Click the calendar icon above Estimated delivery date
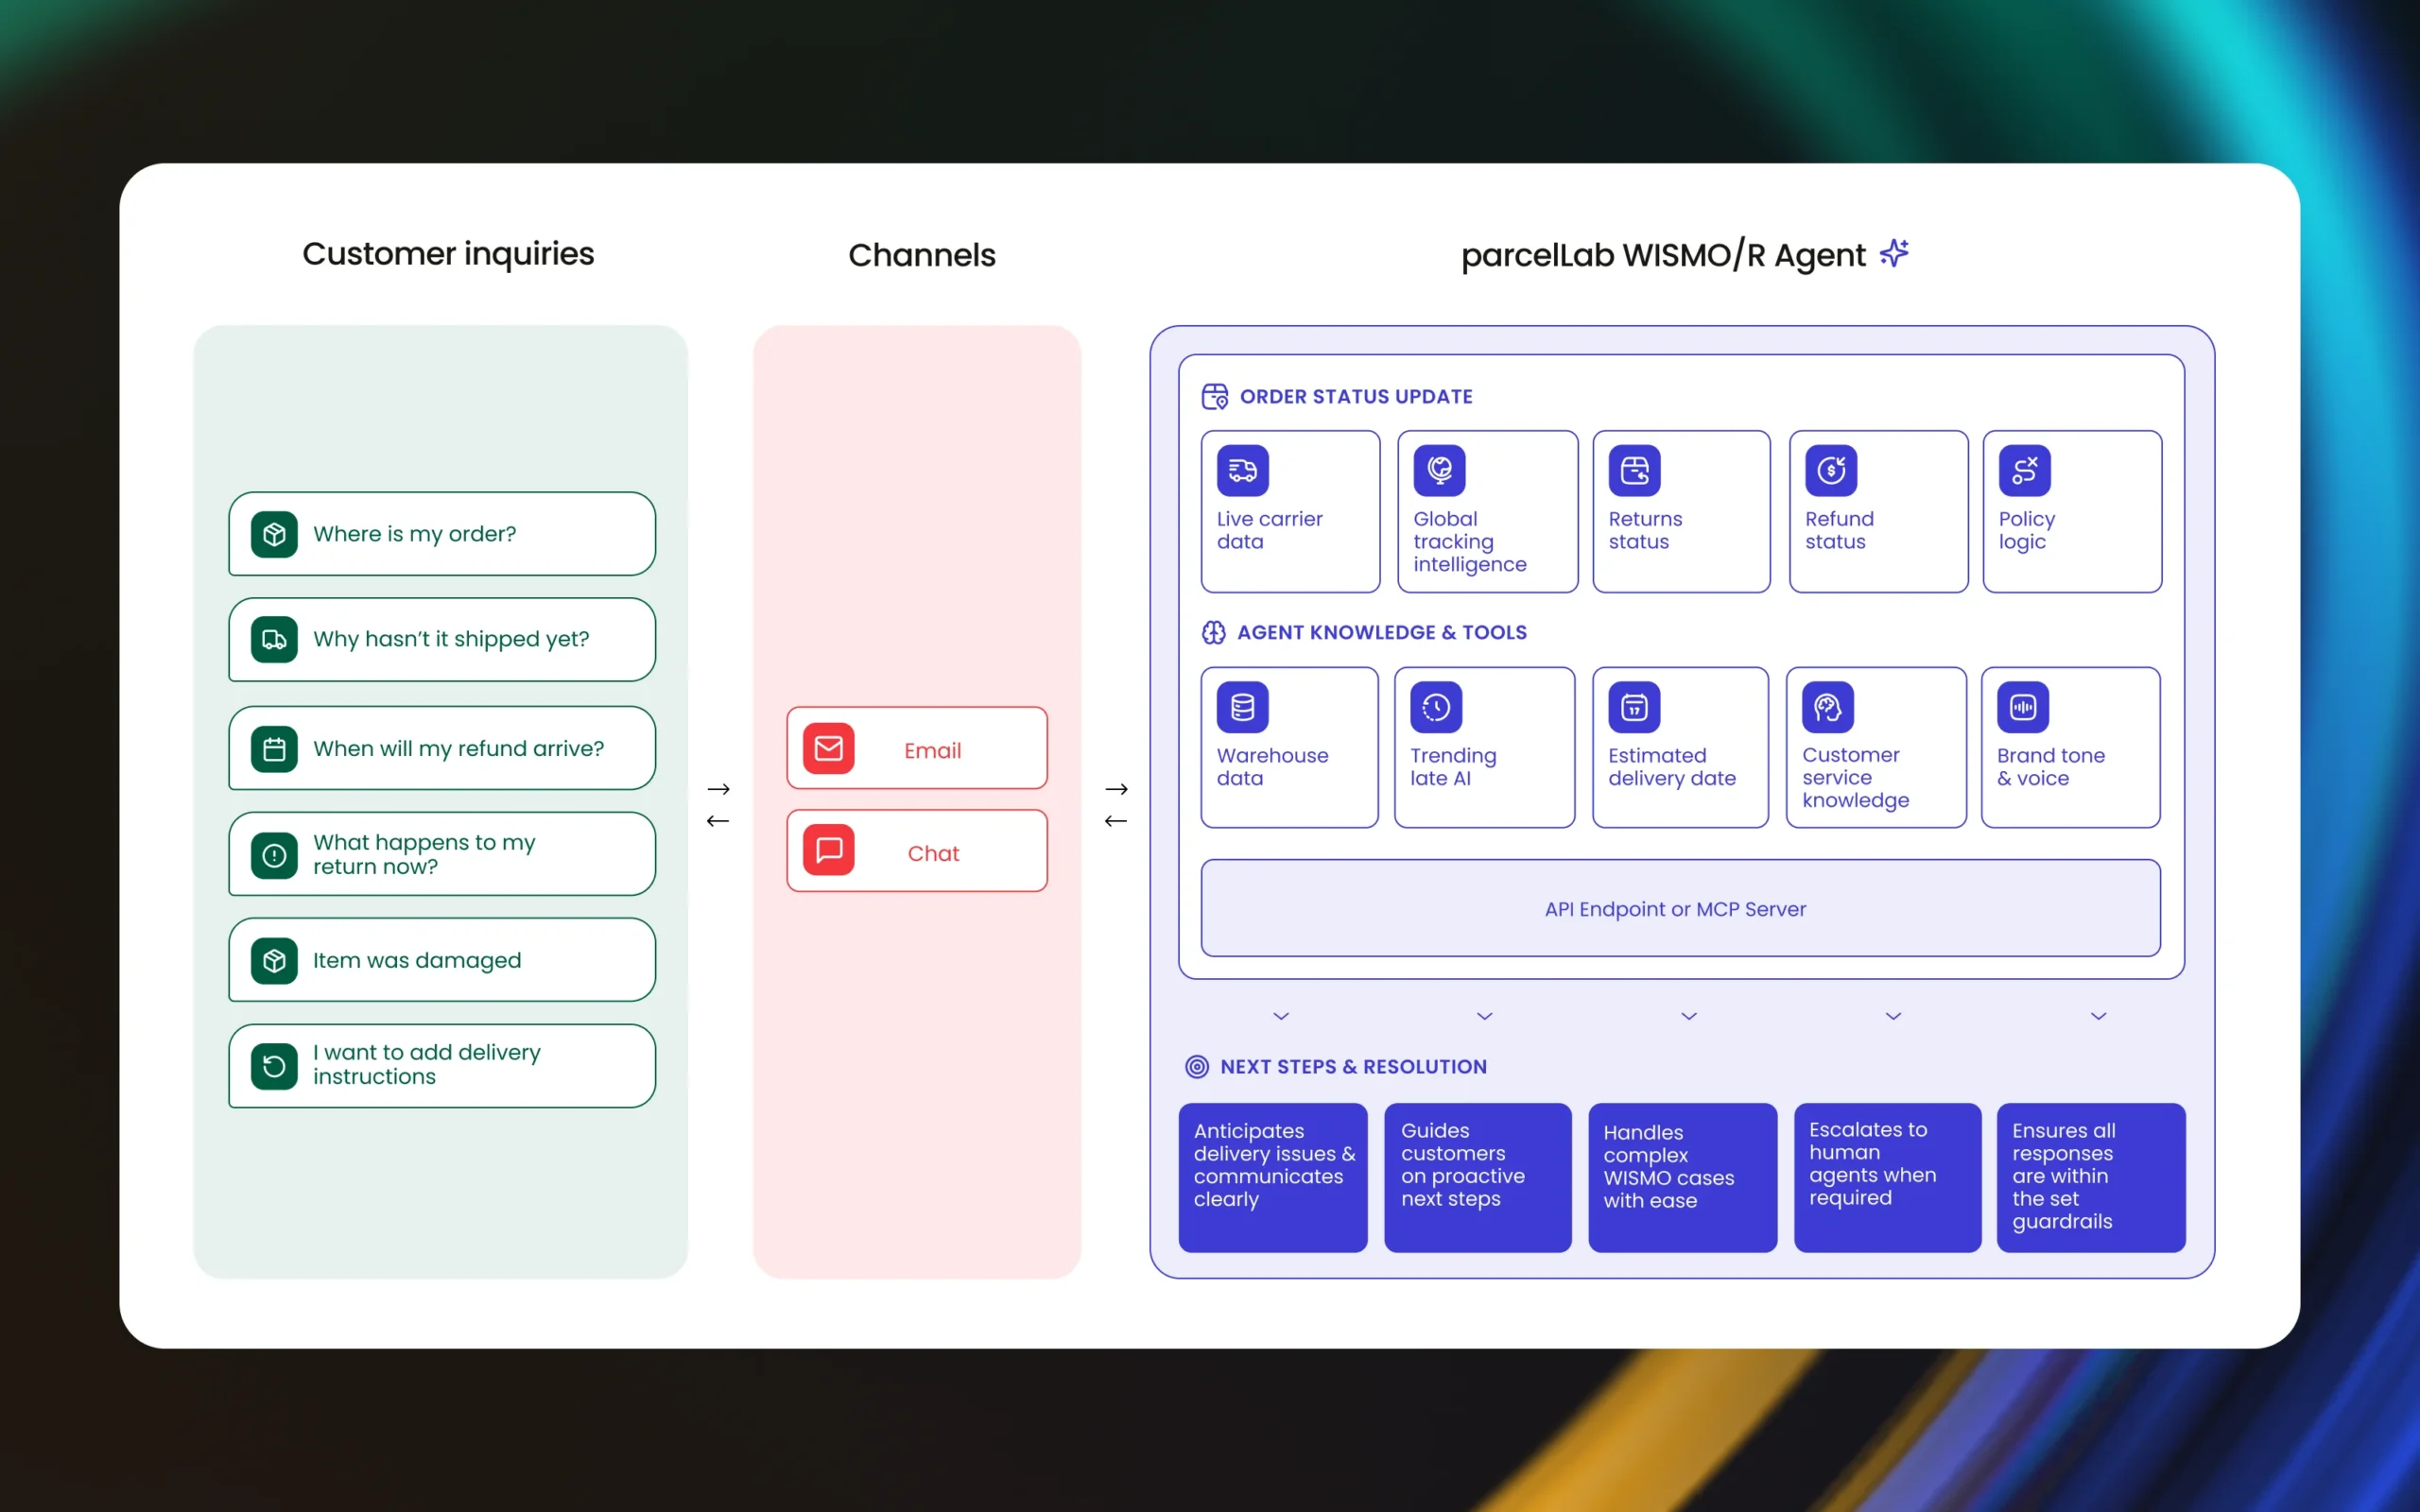Viewport: 2420px width, 1512px height. pyautogui.click(x=1634, y=707)
